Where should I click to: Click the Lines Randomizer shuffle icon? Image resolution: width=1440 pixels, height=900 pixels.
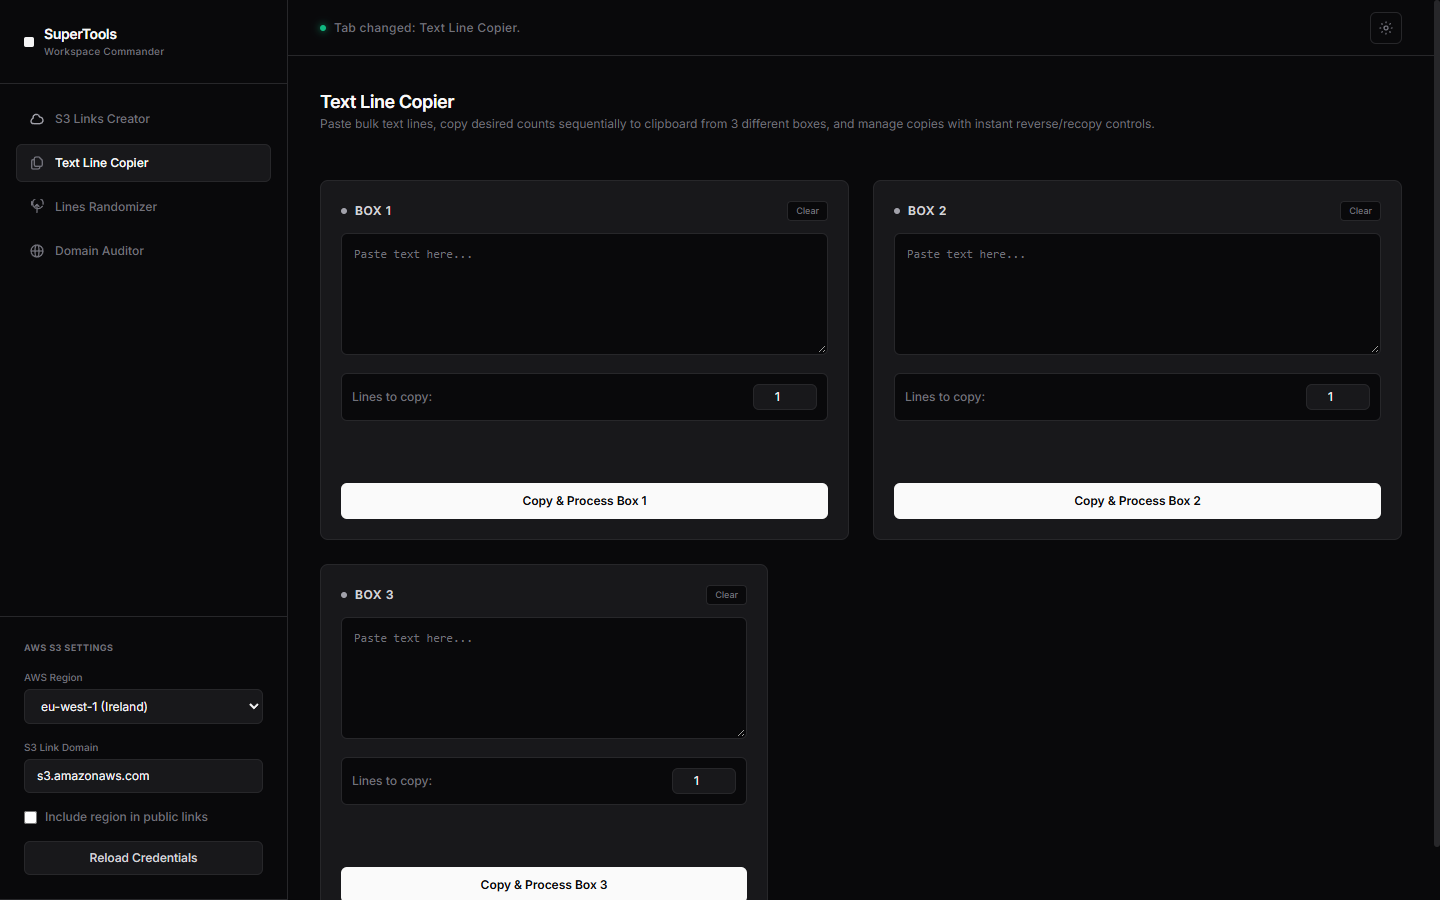point(37,206)
